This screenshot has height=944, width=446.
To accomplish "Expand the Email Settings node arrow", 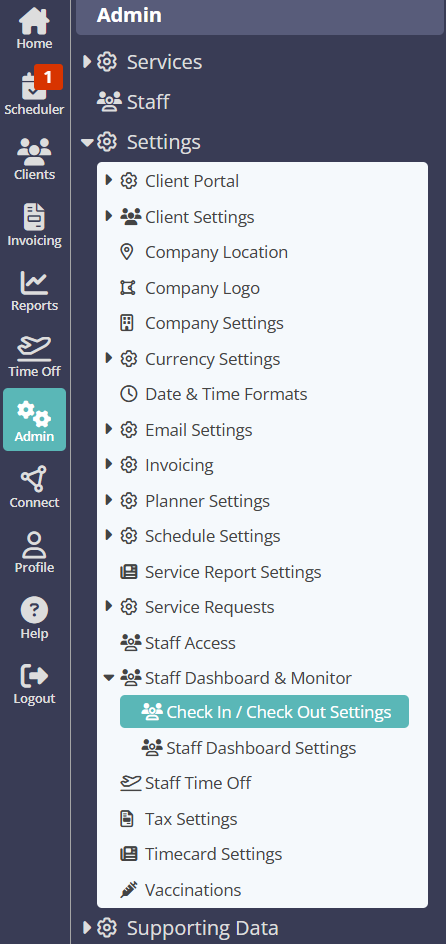I will click(x=109, y=429).
